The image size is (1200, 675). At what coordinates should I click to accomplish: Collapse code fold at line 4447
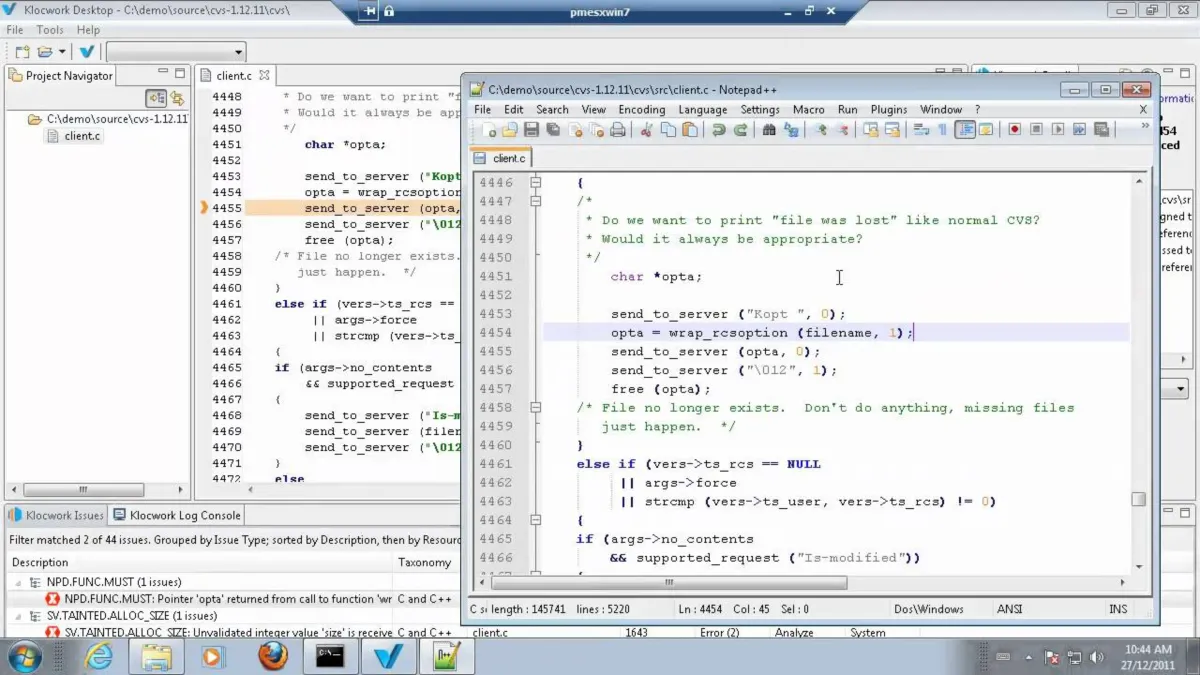point(536,201)
